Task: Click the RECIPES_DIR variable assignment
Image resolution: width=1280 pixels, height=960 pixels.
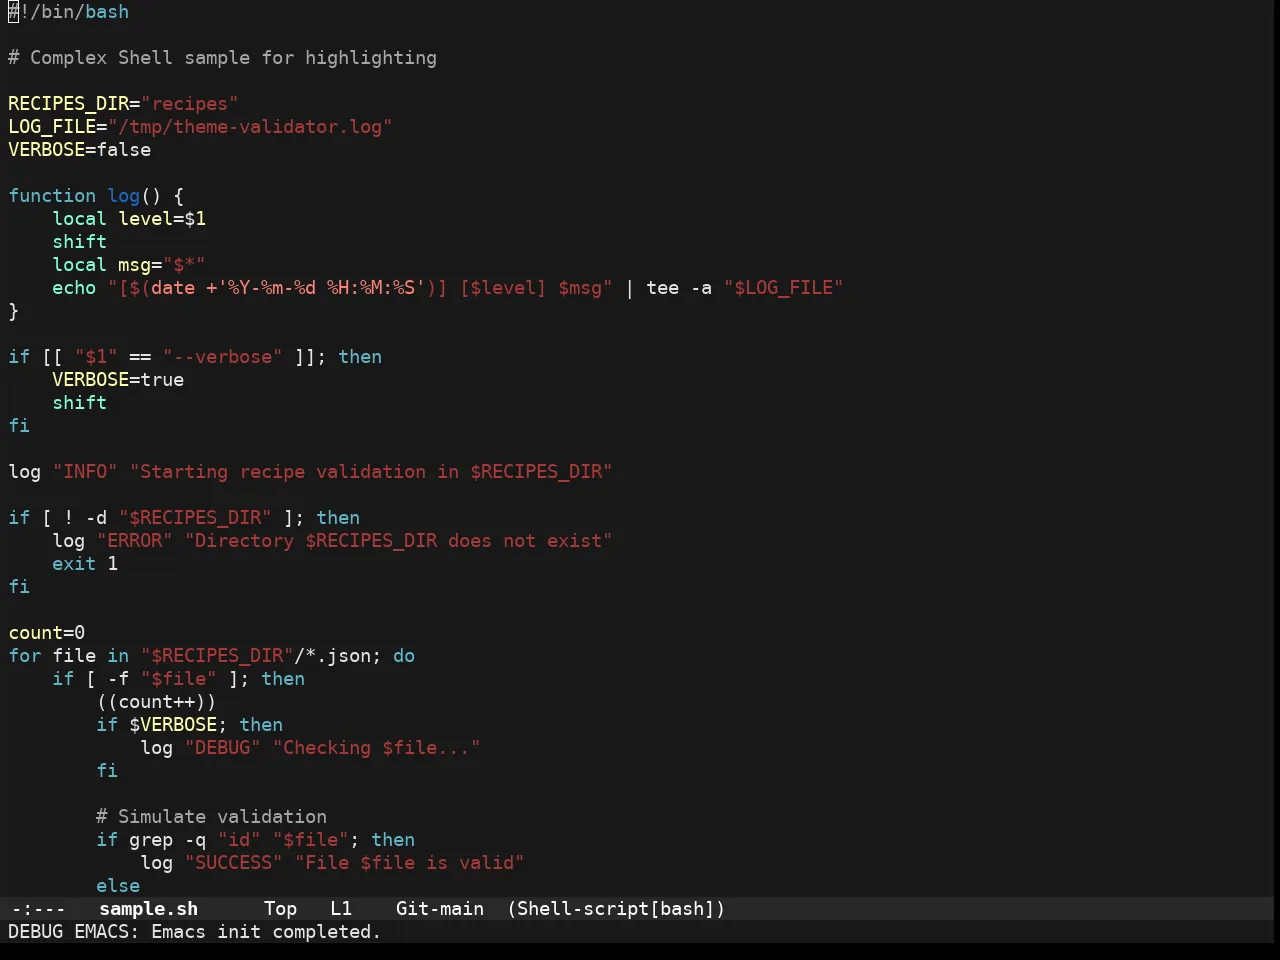Action: tap(123, 104)
